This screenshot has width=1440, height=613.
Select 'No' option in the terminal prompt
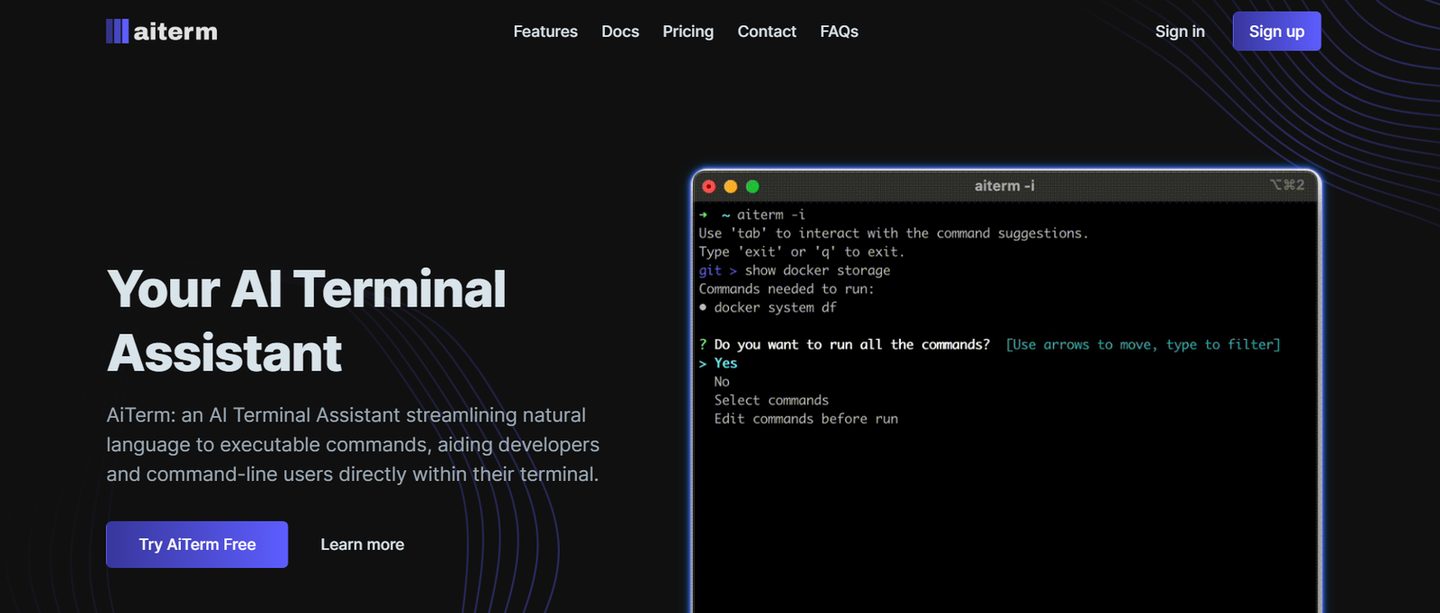tap(722, 382)
